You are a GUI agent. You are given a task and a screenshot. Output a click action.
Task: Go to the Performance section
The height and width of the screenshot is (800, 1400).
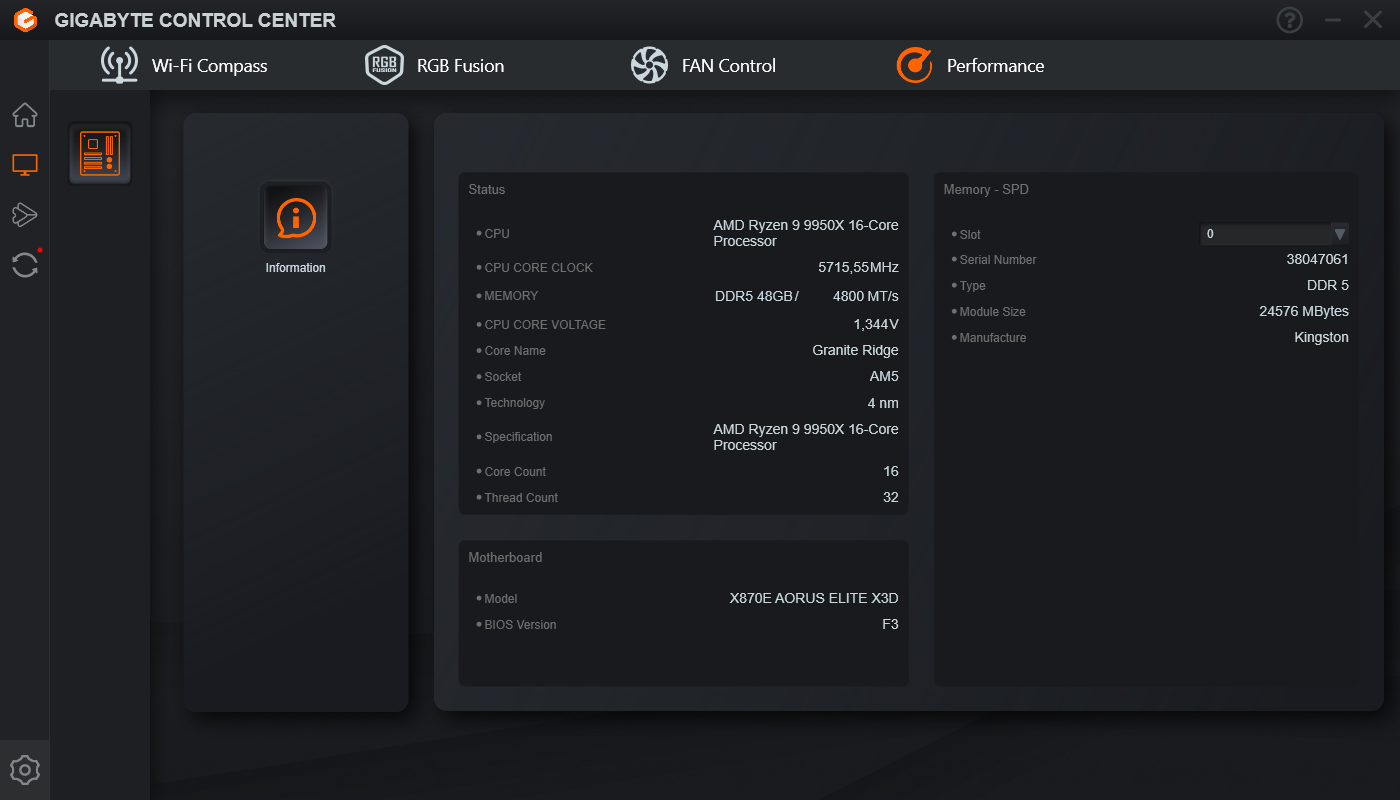pyautogui.click(x=970, y=66)
